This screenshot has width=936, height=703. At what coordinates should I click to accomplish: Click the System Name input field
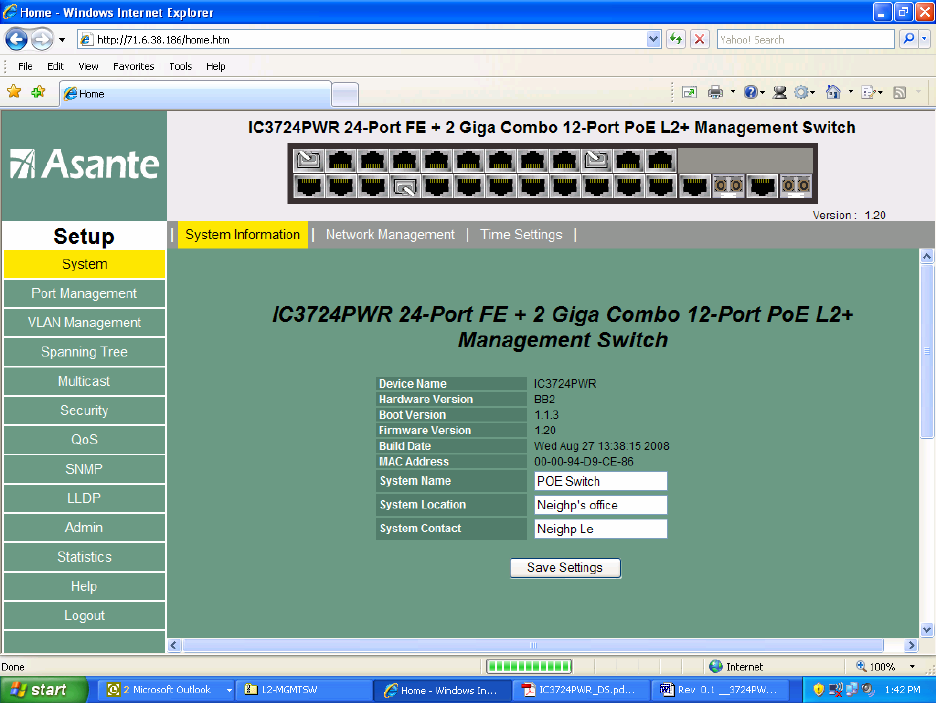(x=600, y=481)
